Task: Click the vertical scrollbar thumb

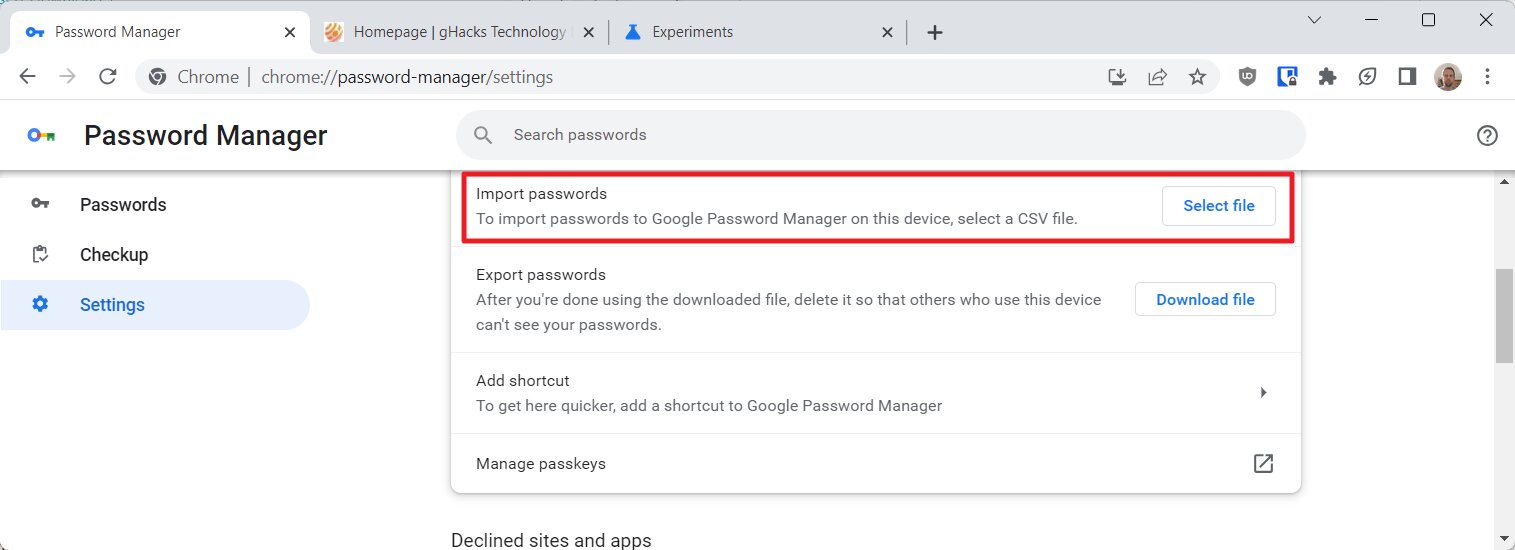Action: 1504,316
